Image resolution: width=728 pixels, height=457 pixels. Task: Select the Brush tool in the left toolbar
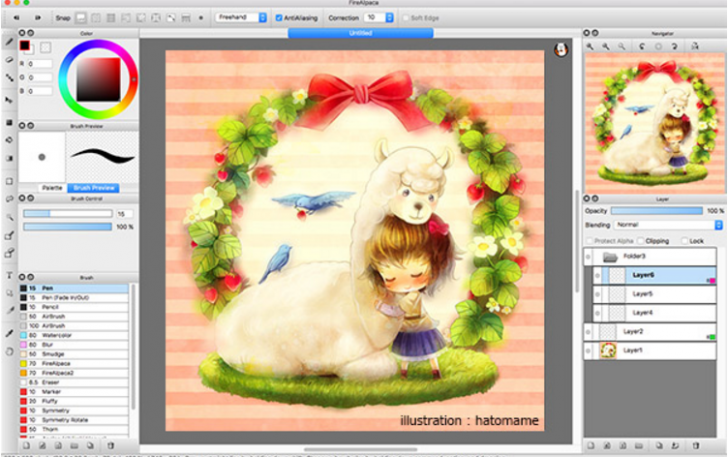pos(9,42)
